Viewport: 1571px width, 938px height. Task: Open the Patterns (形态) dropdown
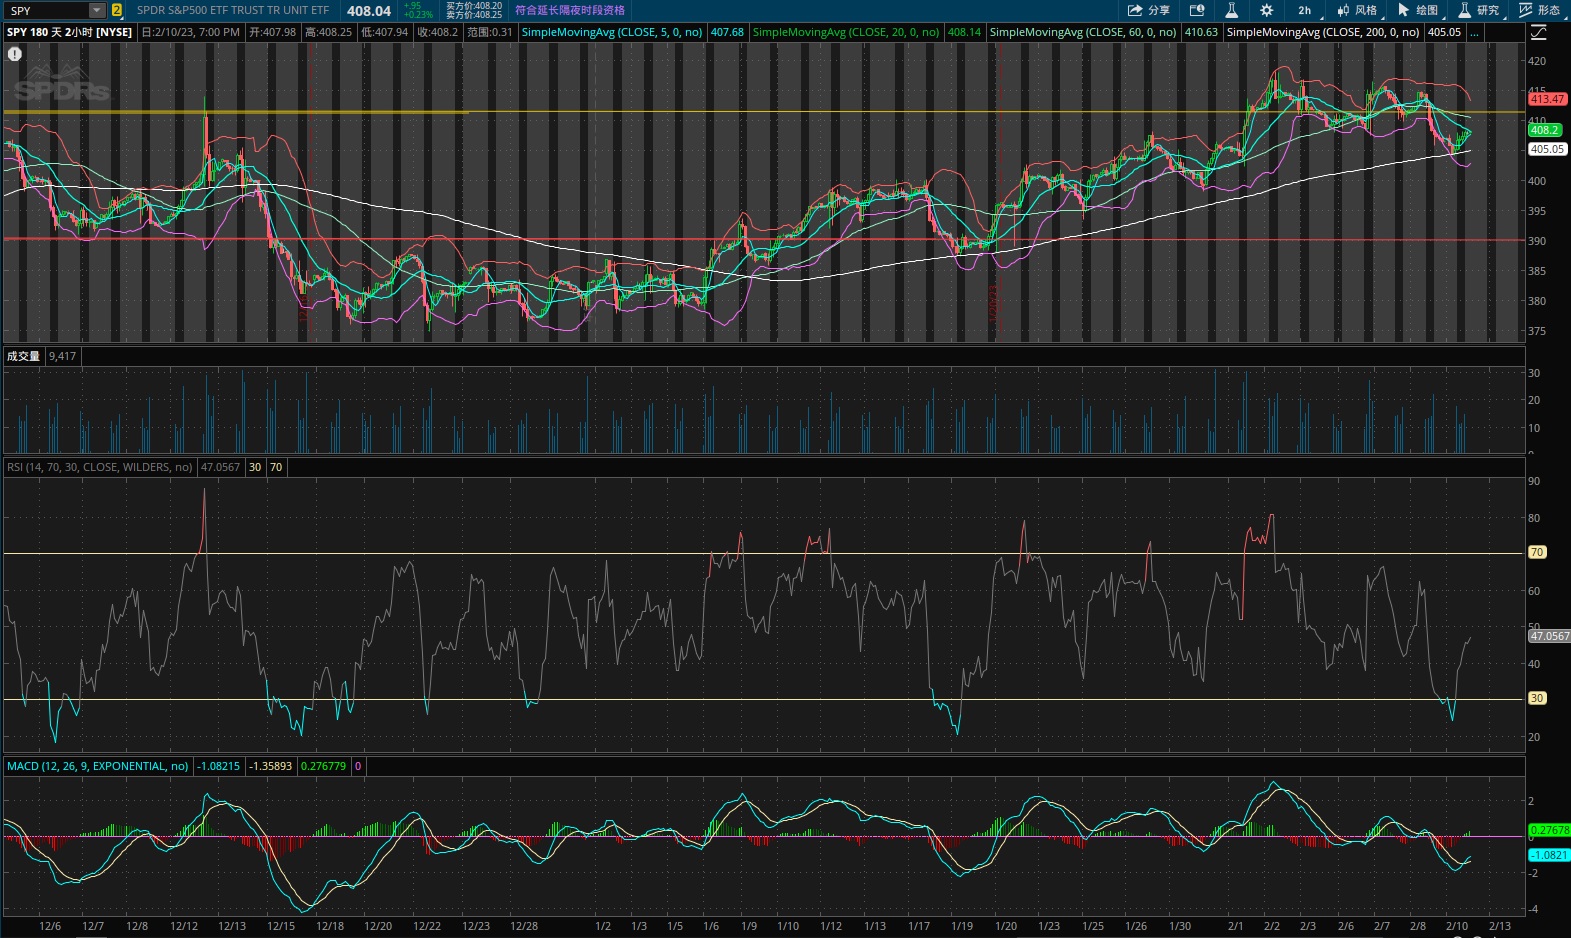coord(1540,10)
